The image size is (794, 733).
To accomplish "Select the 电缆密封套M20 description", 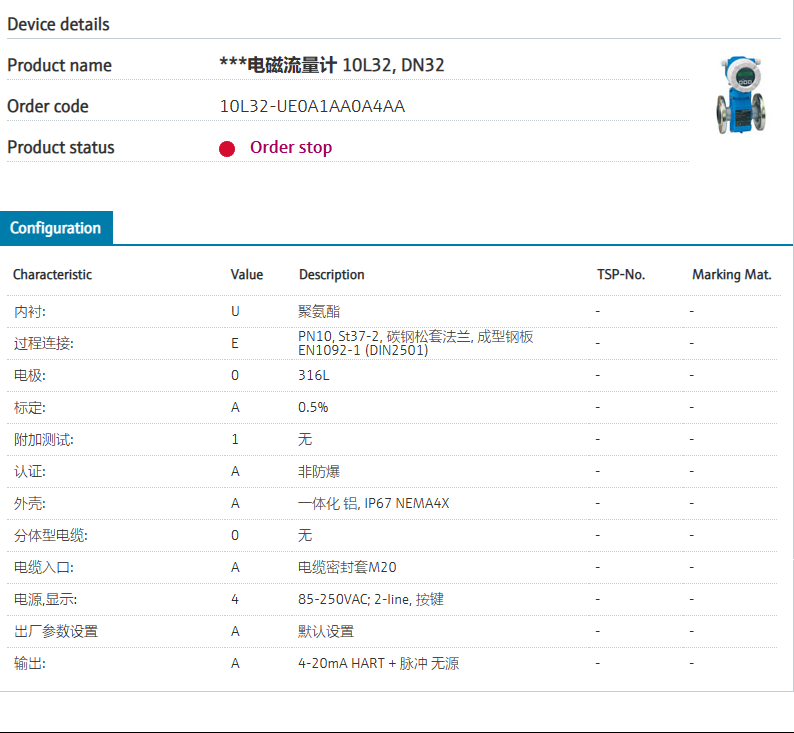I will 347,567.
